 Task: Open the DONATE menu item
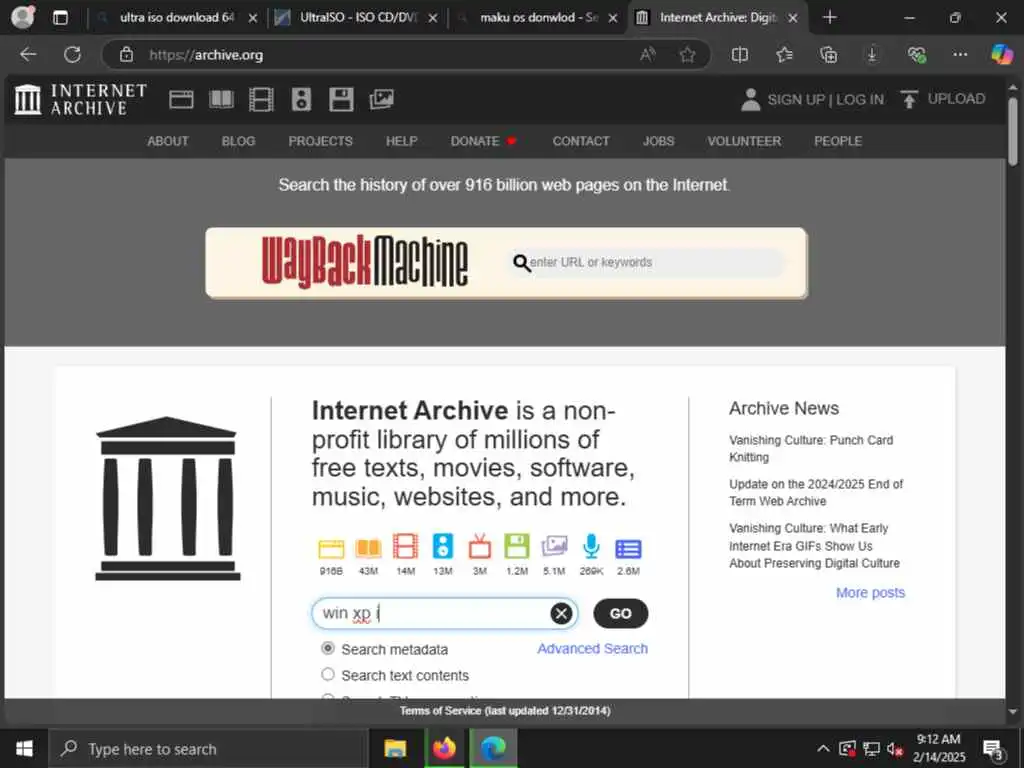tap(483, 141)
